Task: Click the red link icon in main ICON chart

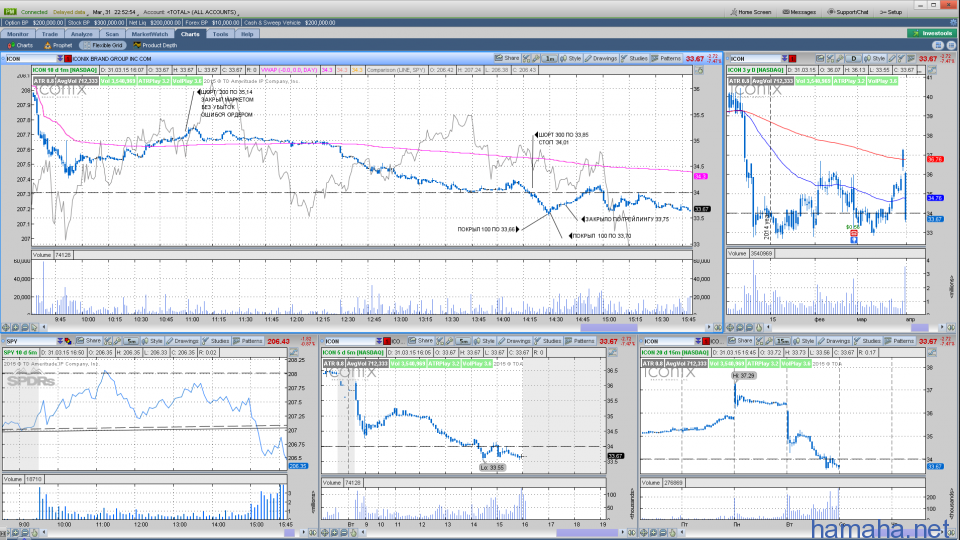Action: coord(67,58)
